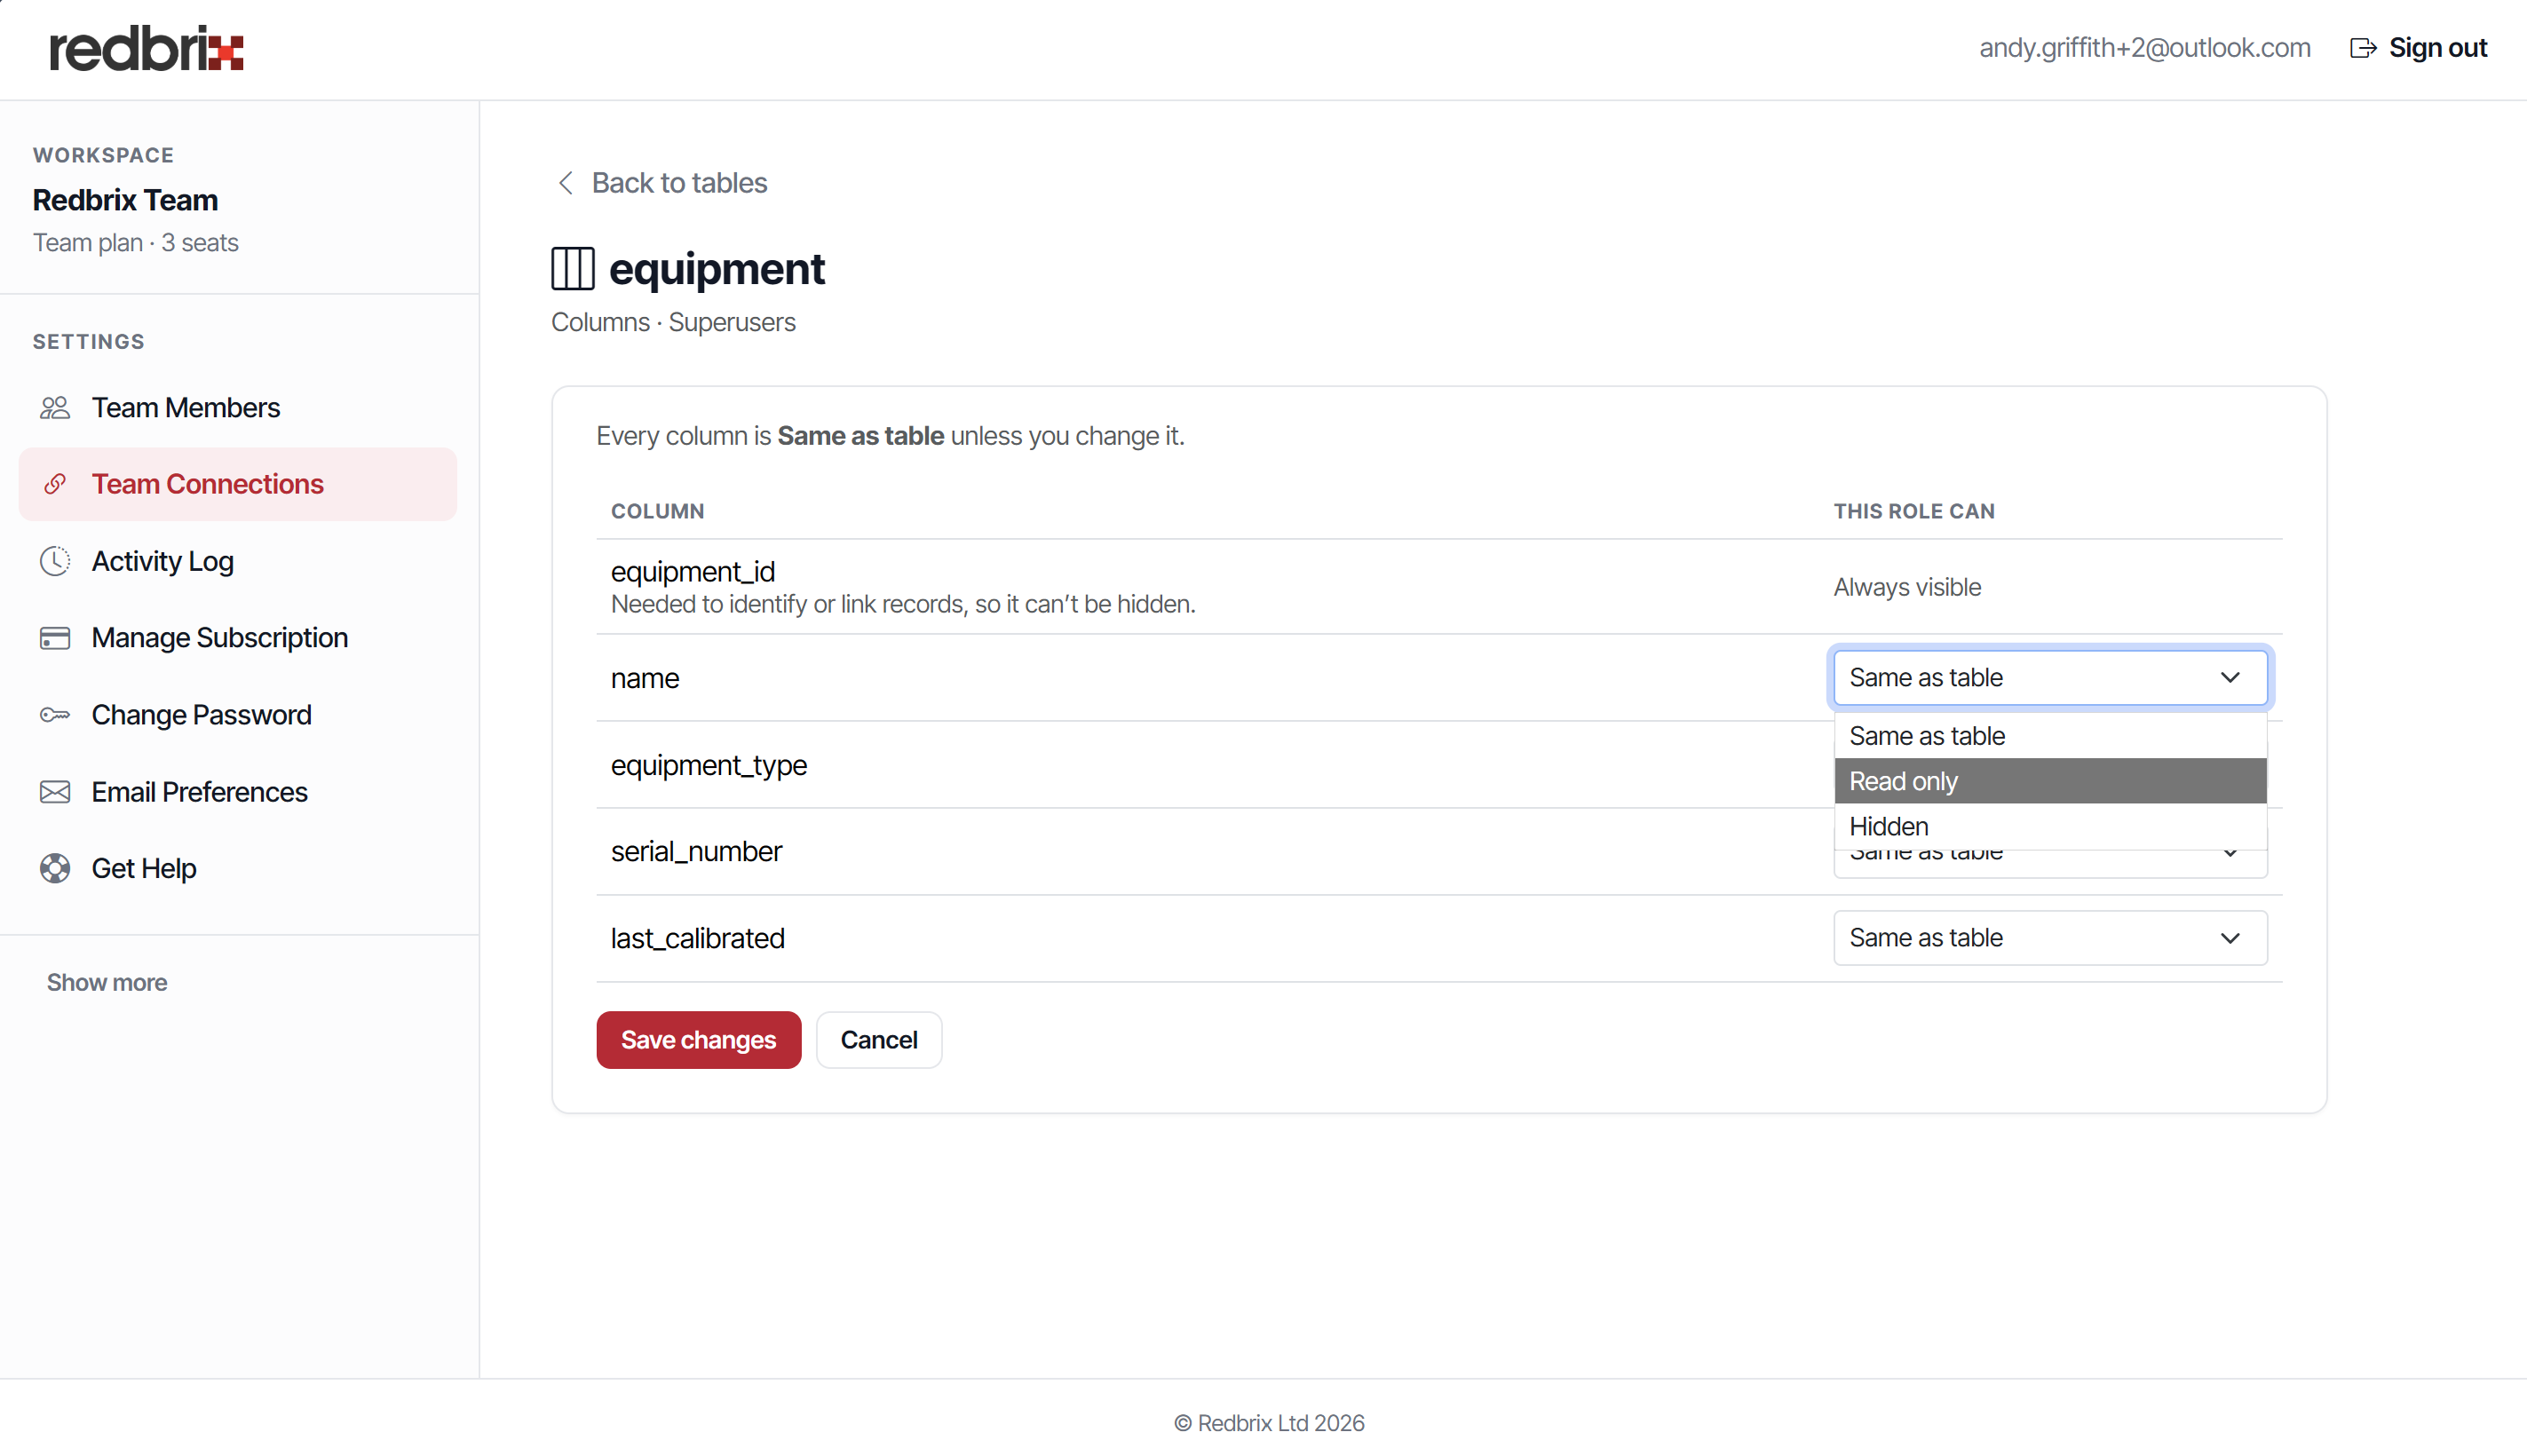Viewport: 2527px width, 1456px height.
Task: Click the equipment_id column name
Action: click(693, 572)
